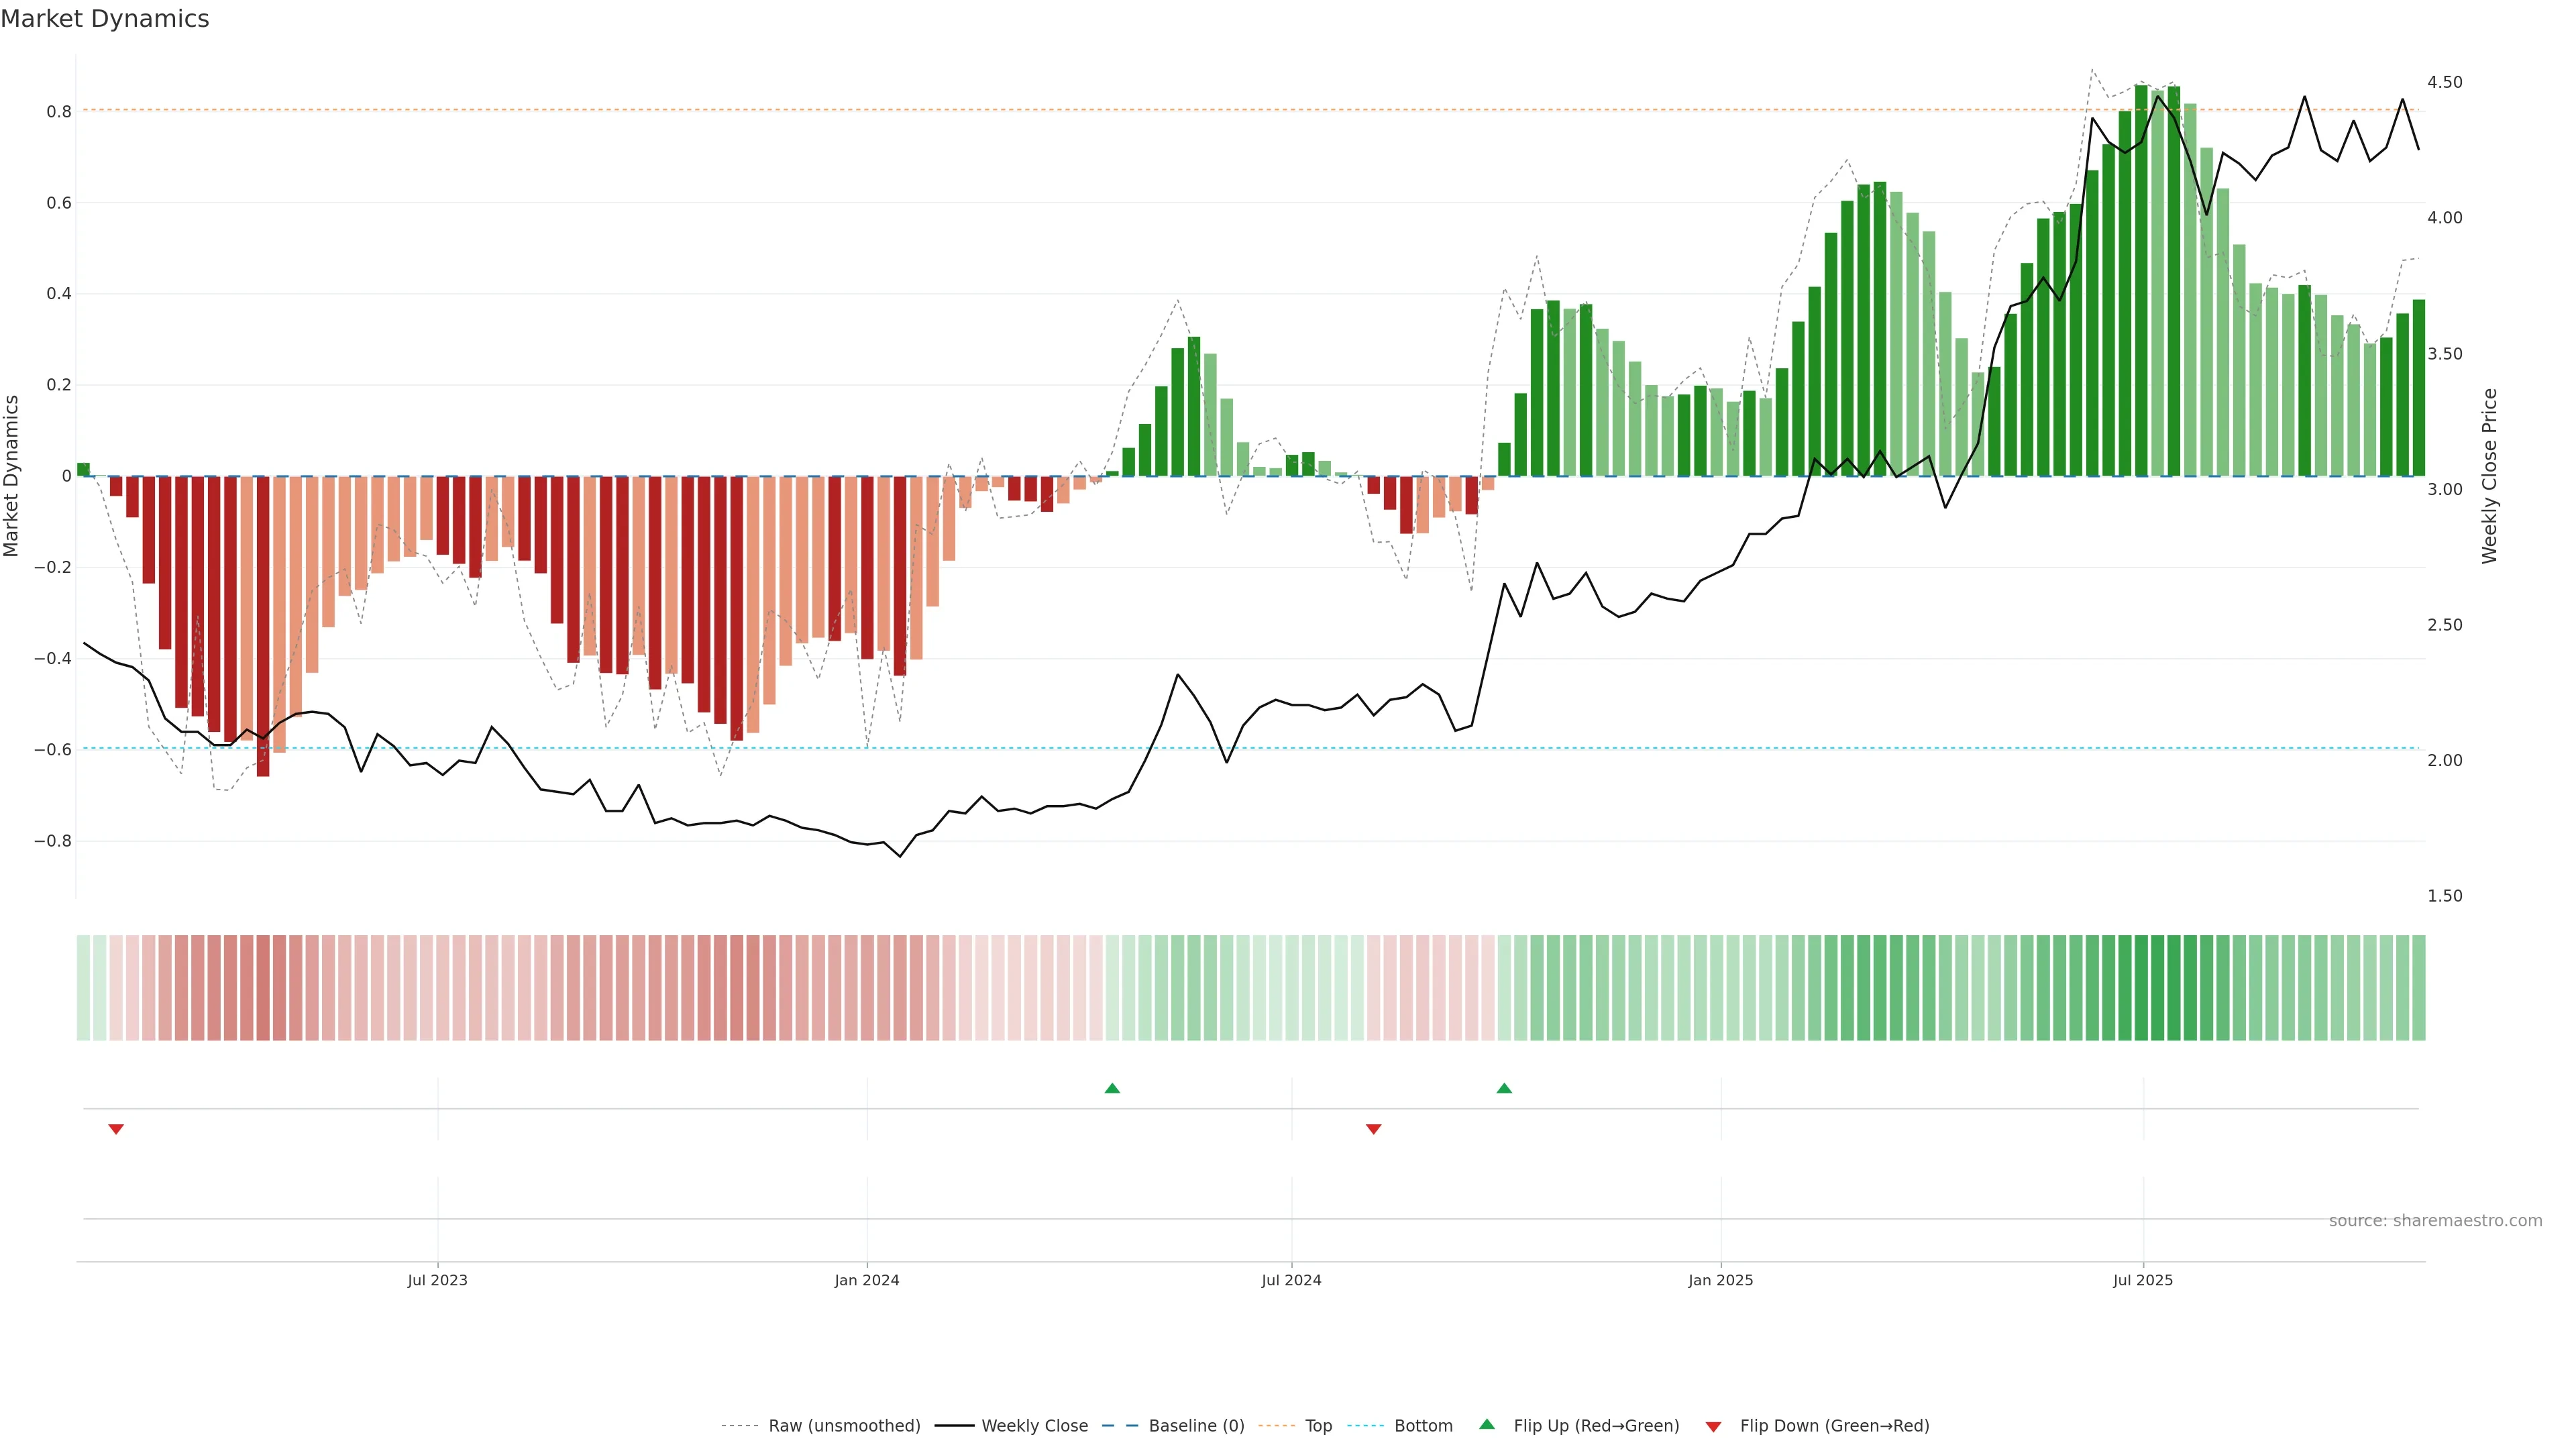
Task: Click the Raw (unsmoothed) dashed line legend icon
Action: click(x=739, y=1426)
